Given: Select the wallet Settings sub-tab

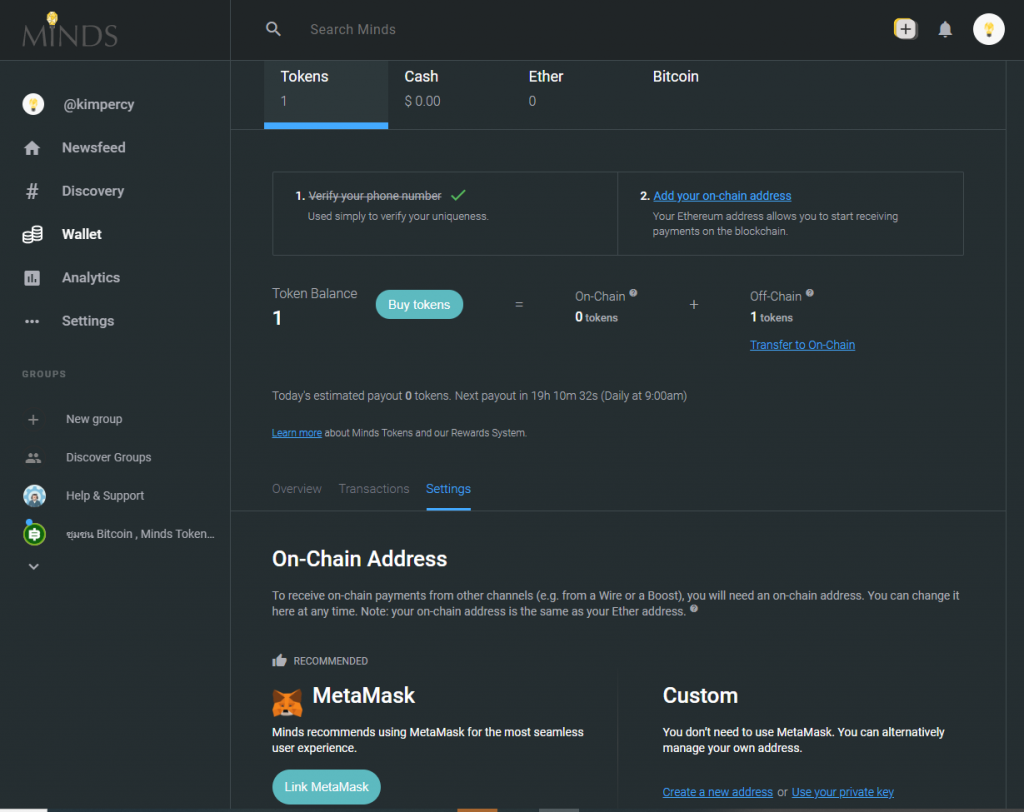Looking at the screenshot, I should click(x=448, y=489).
